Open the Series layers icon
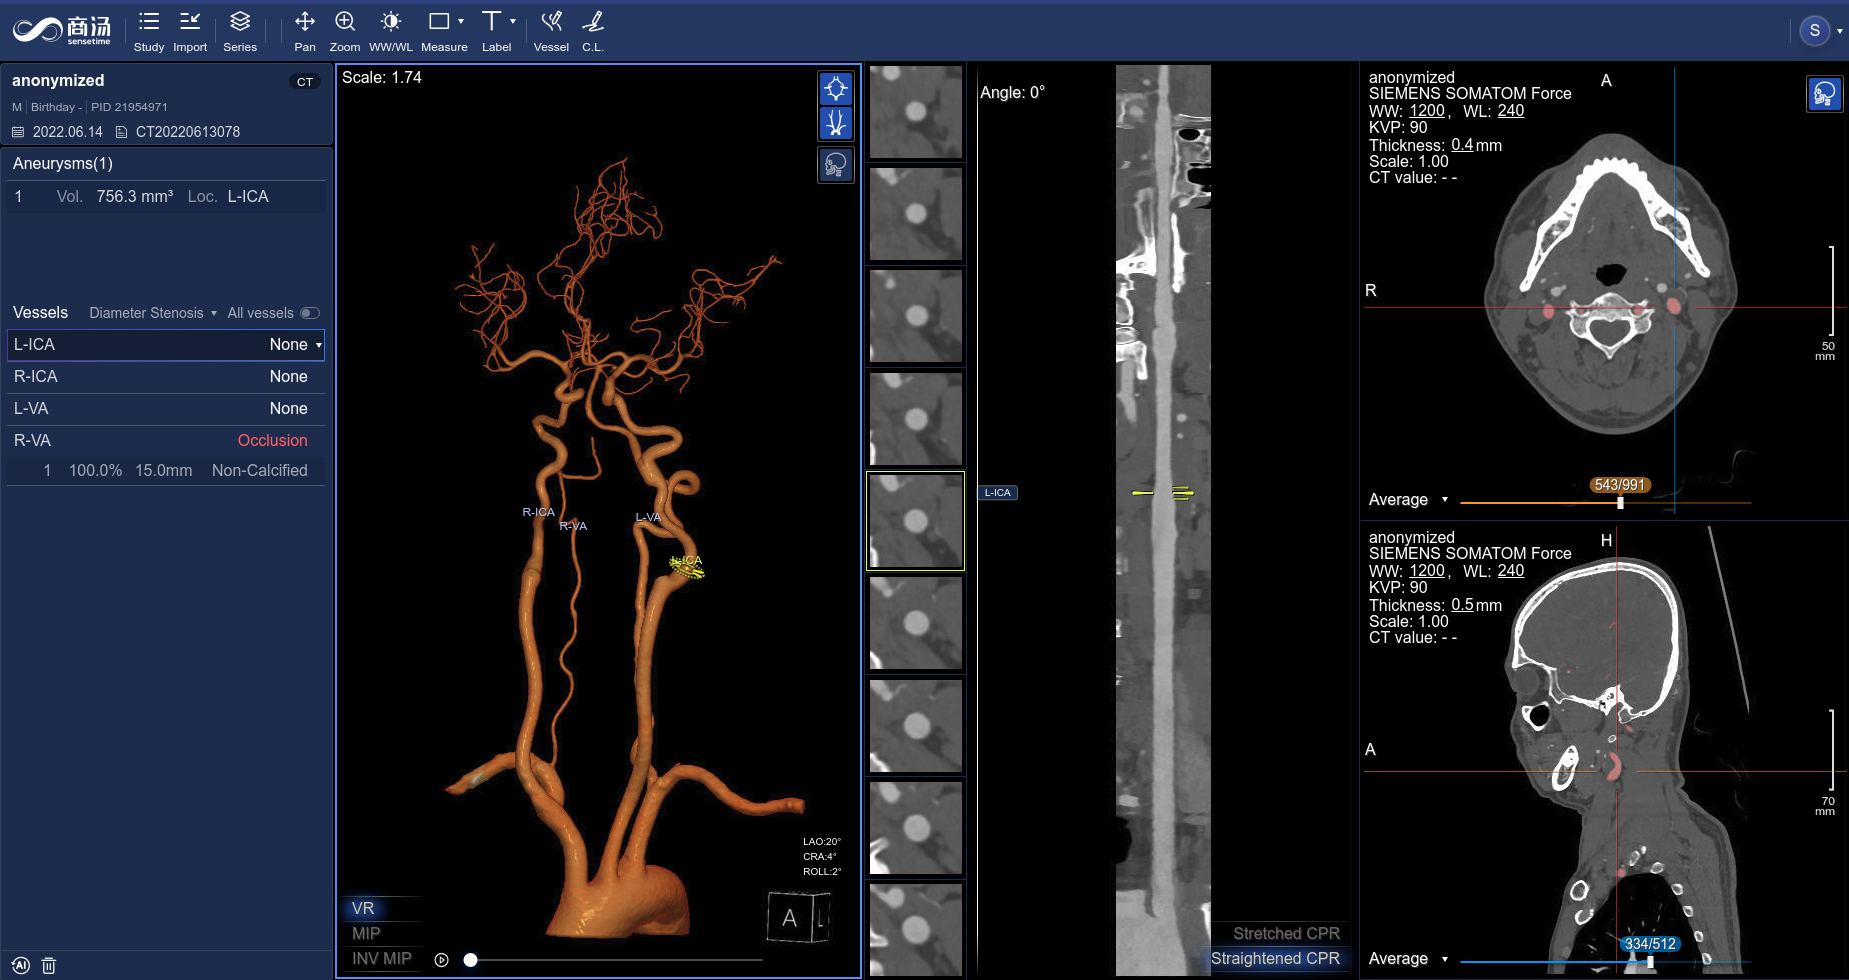1849x980 pixels. click(240, 31)
